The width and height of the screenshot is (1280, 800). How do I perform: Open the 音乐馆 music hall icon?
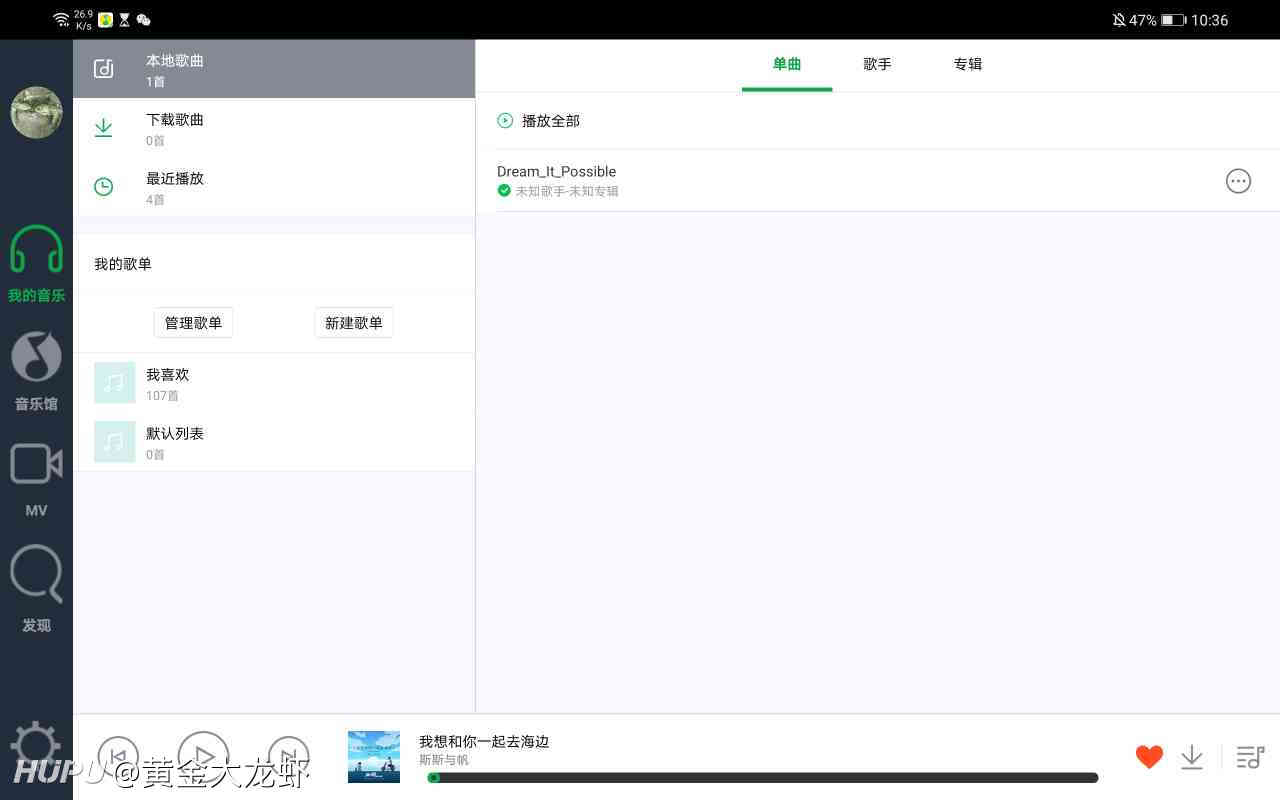tap(37, 356)
